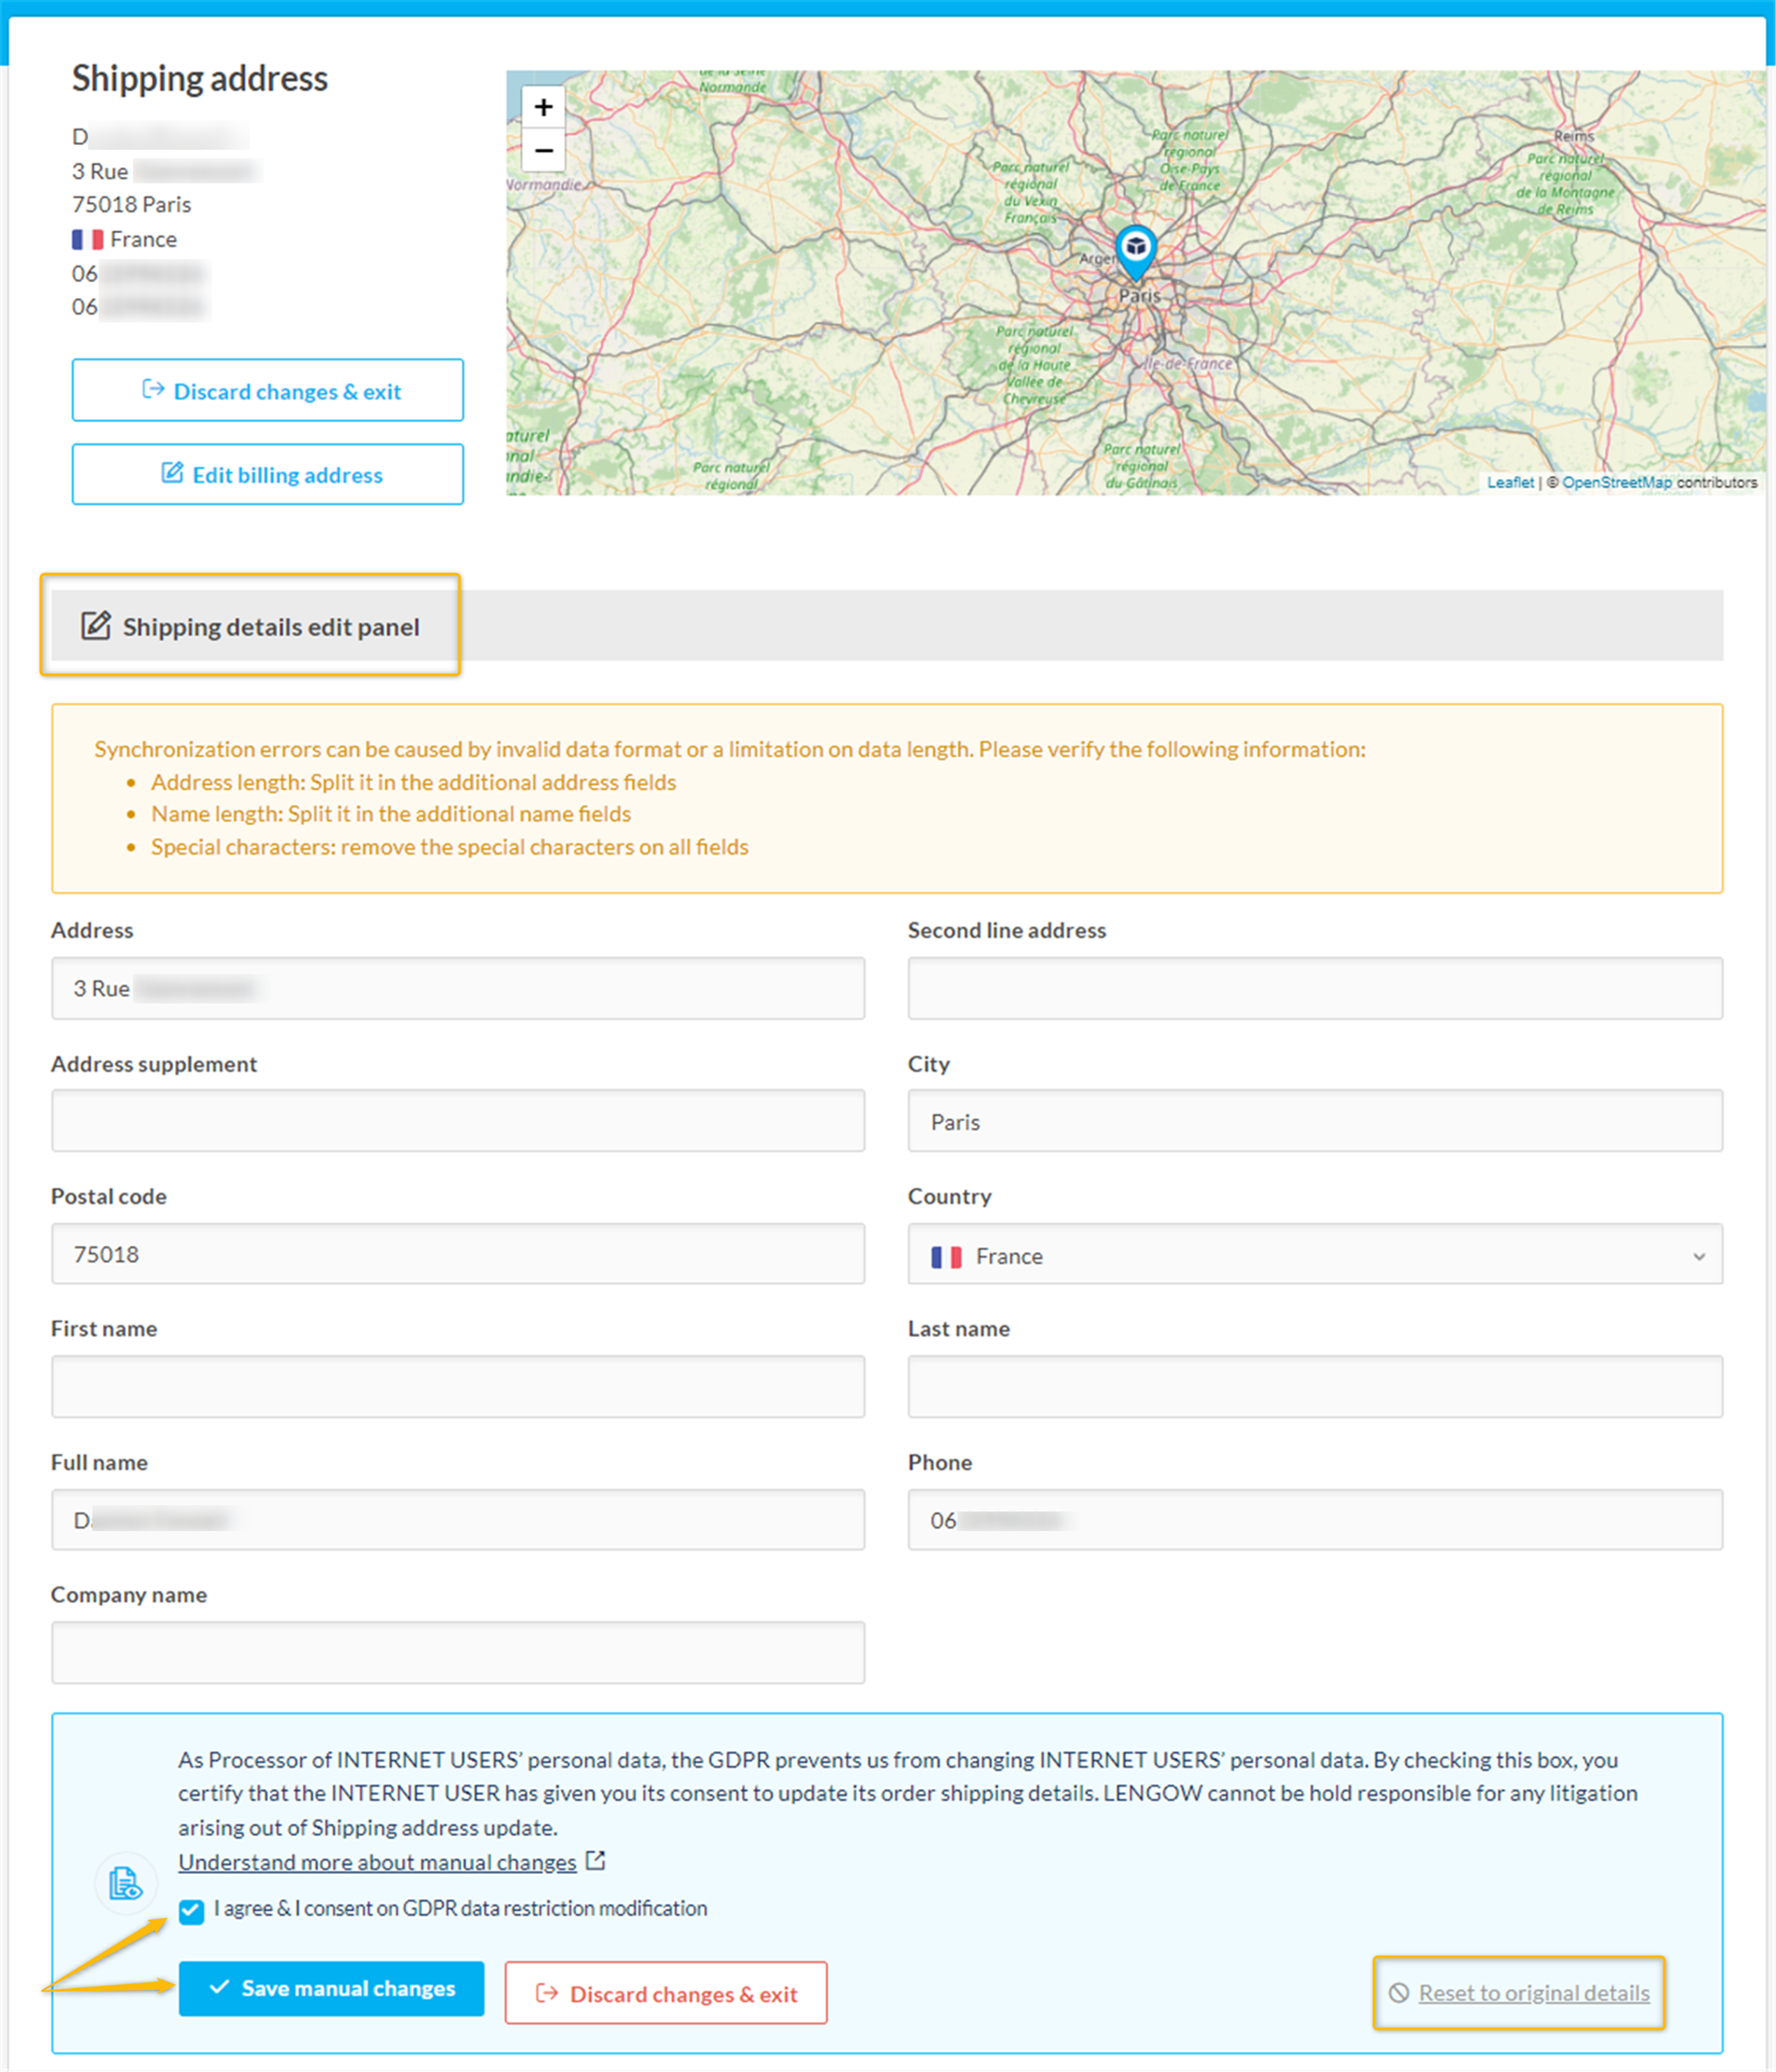Open OpenStreetMap attribution link

(1616, 482)
